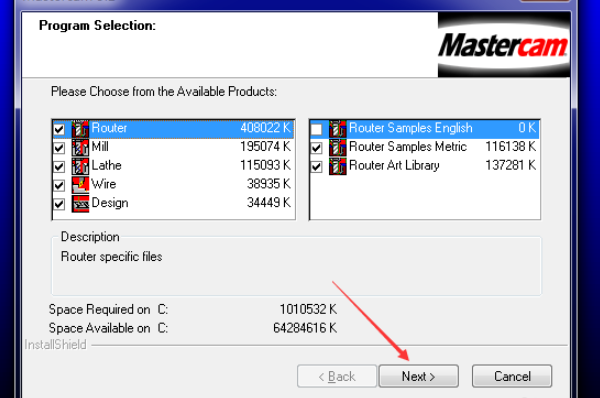Click the 64284616 K space available value
Screen dimensions: 600x398
click(x=305, y=328)
